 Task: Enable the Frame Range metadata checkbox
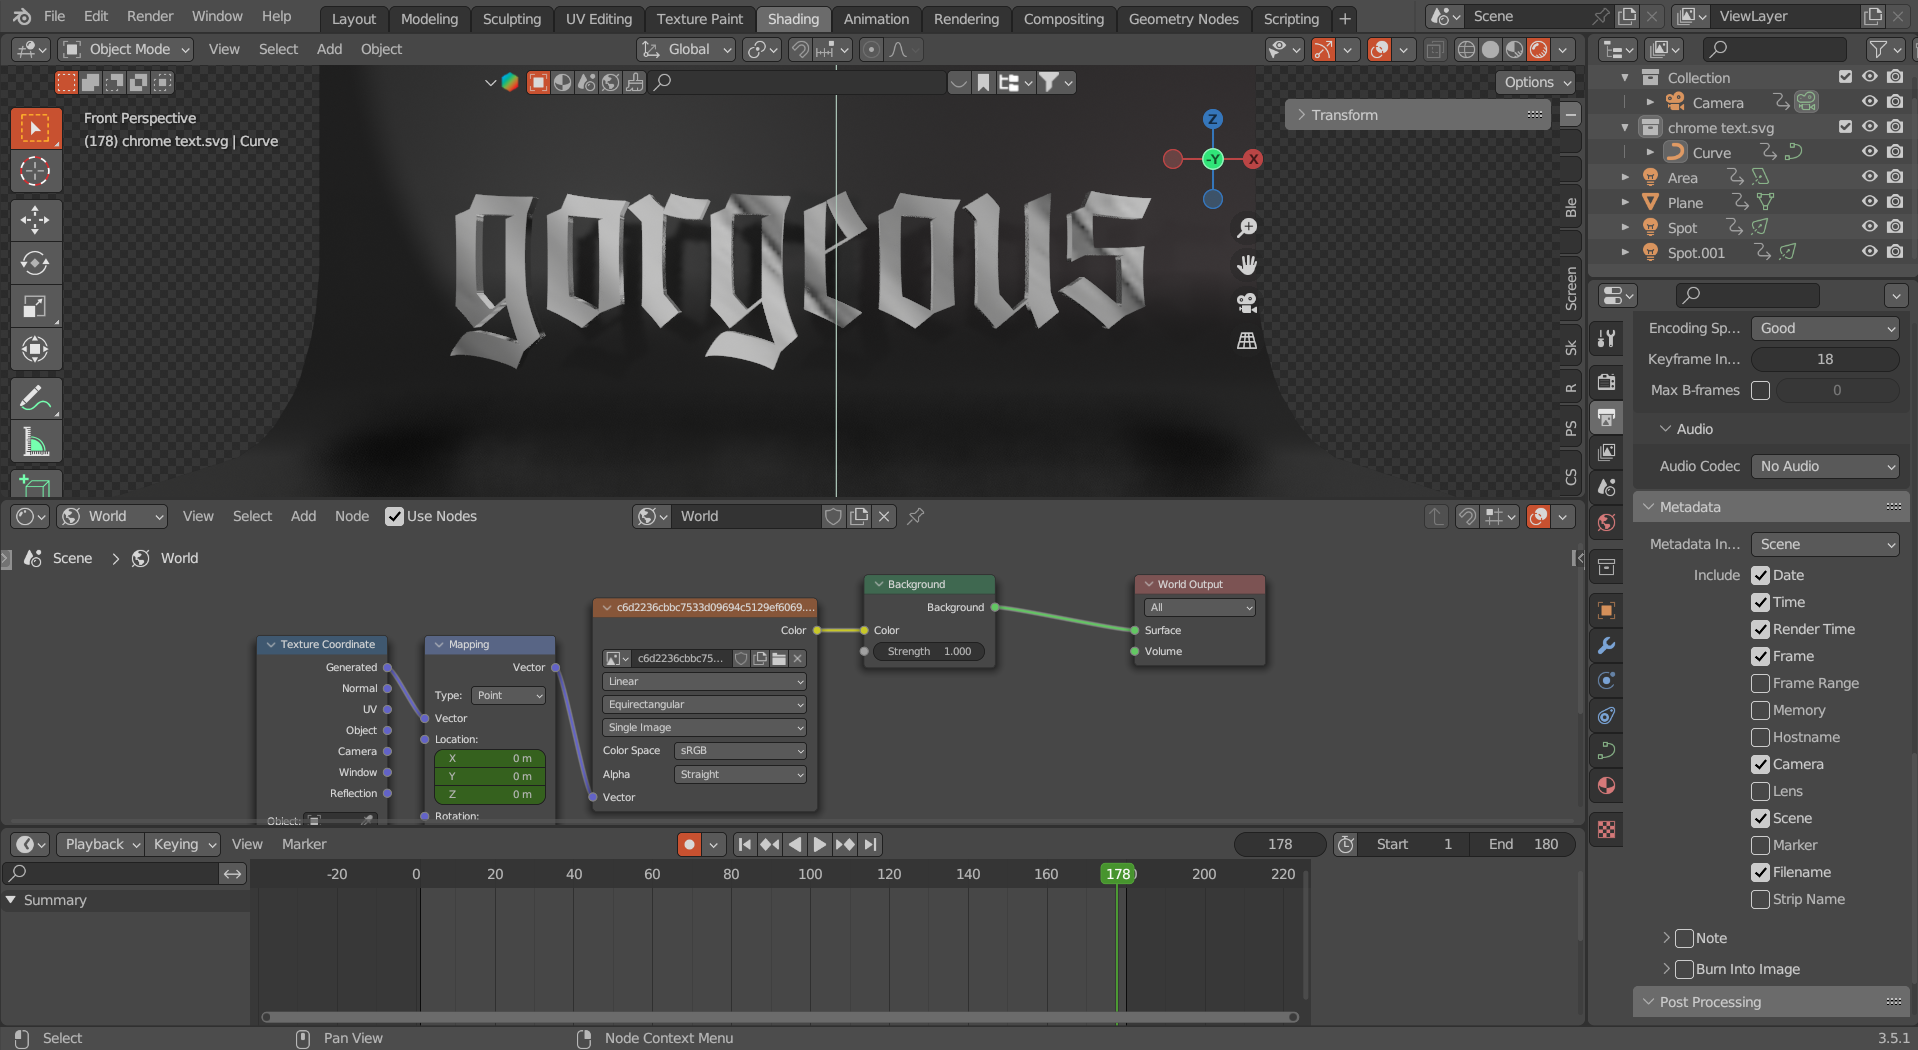[1761, 683]
